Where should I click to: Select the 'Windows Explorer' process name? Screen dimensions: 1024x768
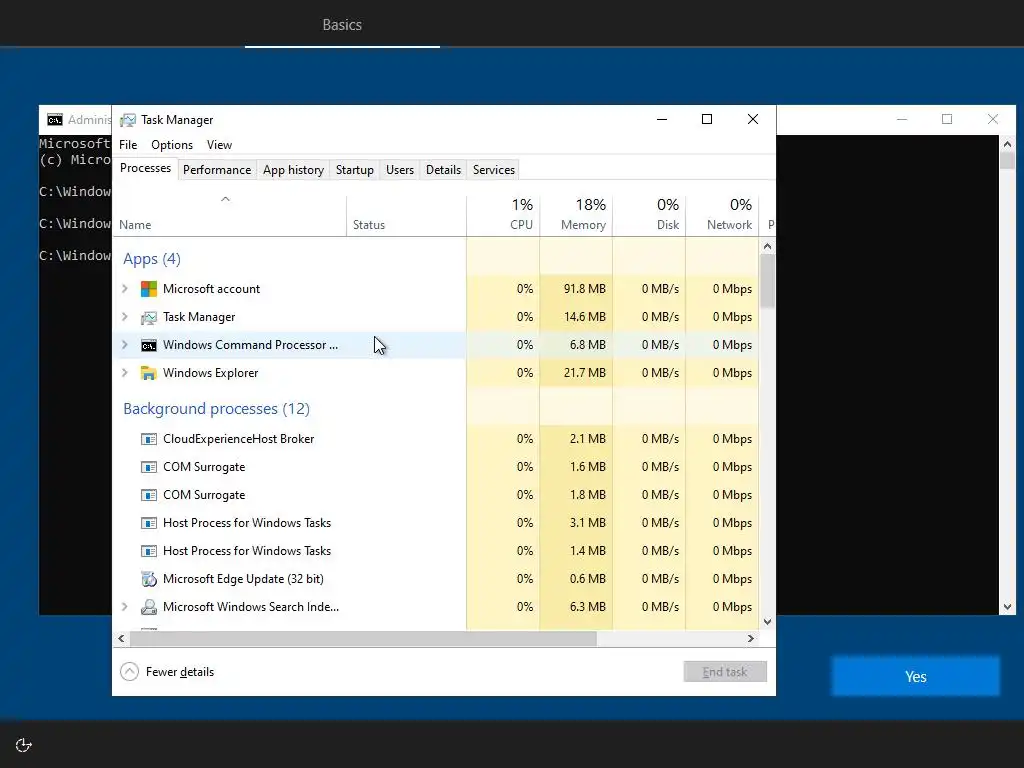pyautogui.click(x=210, y=373)
